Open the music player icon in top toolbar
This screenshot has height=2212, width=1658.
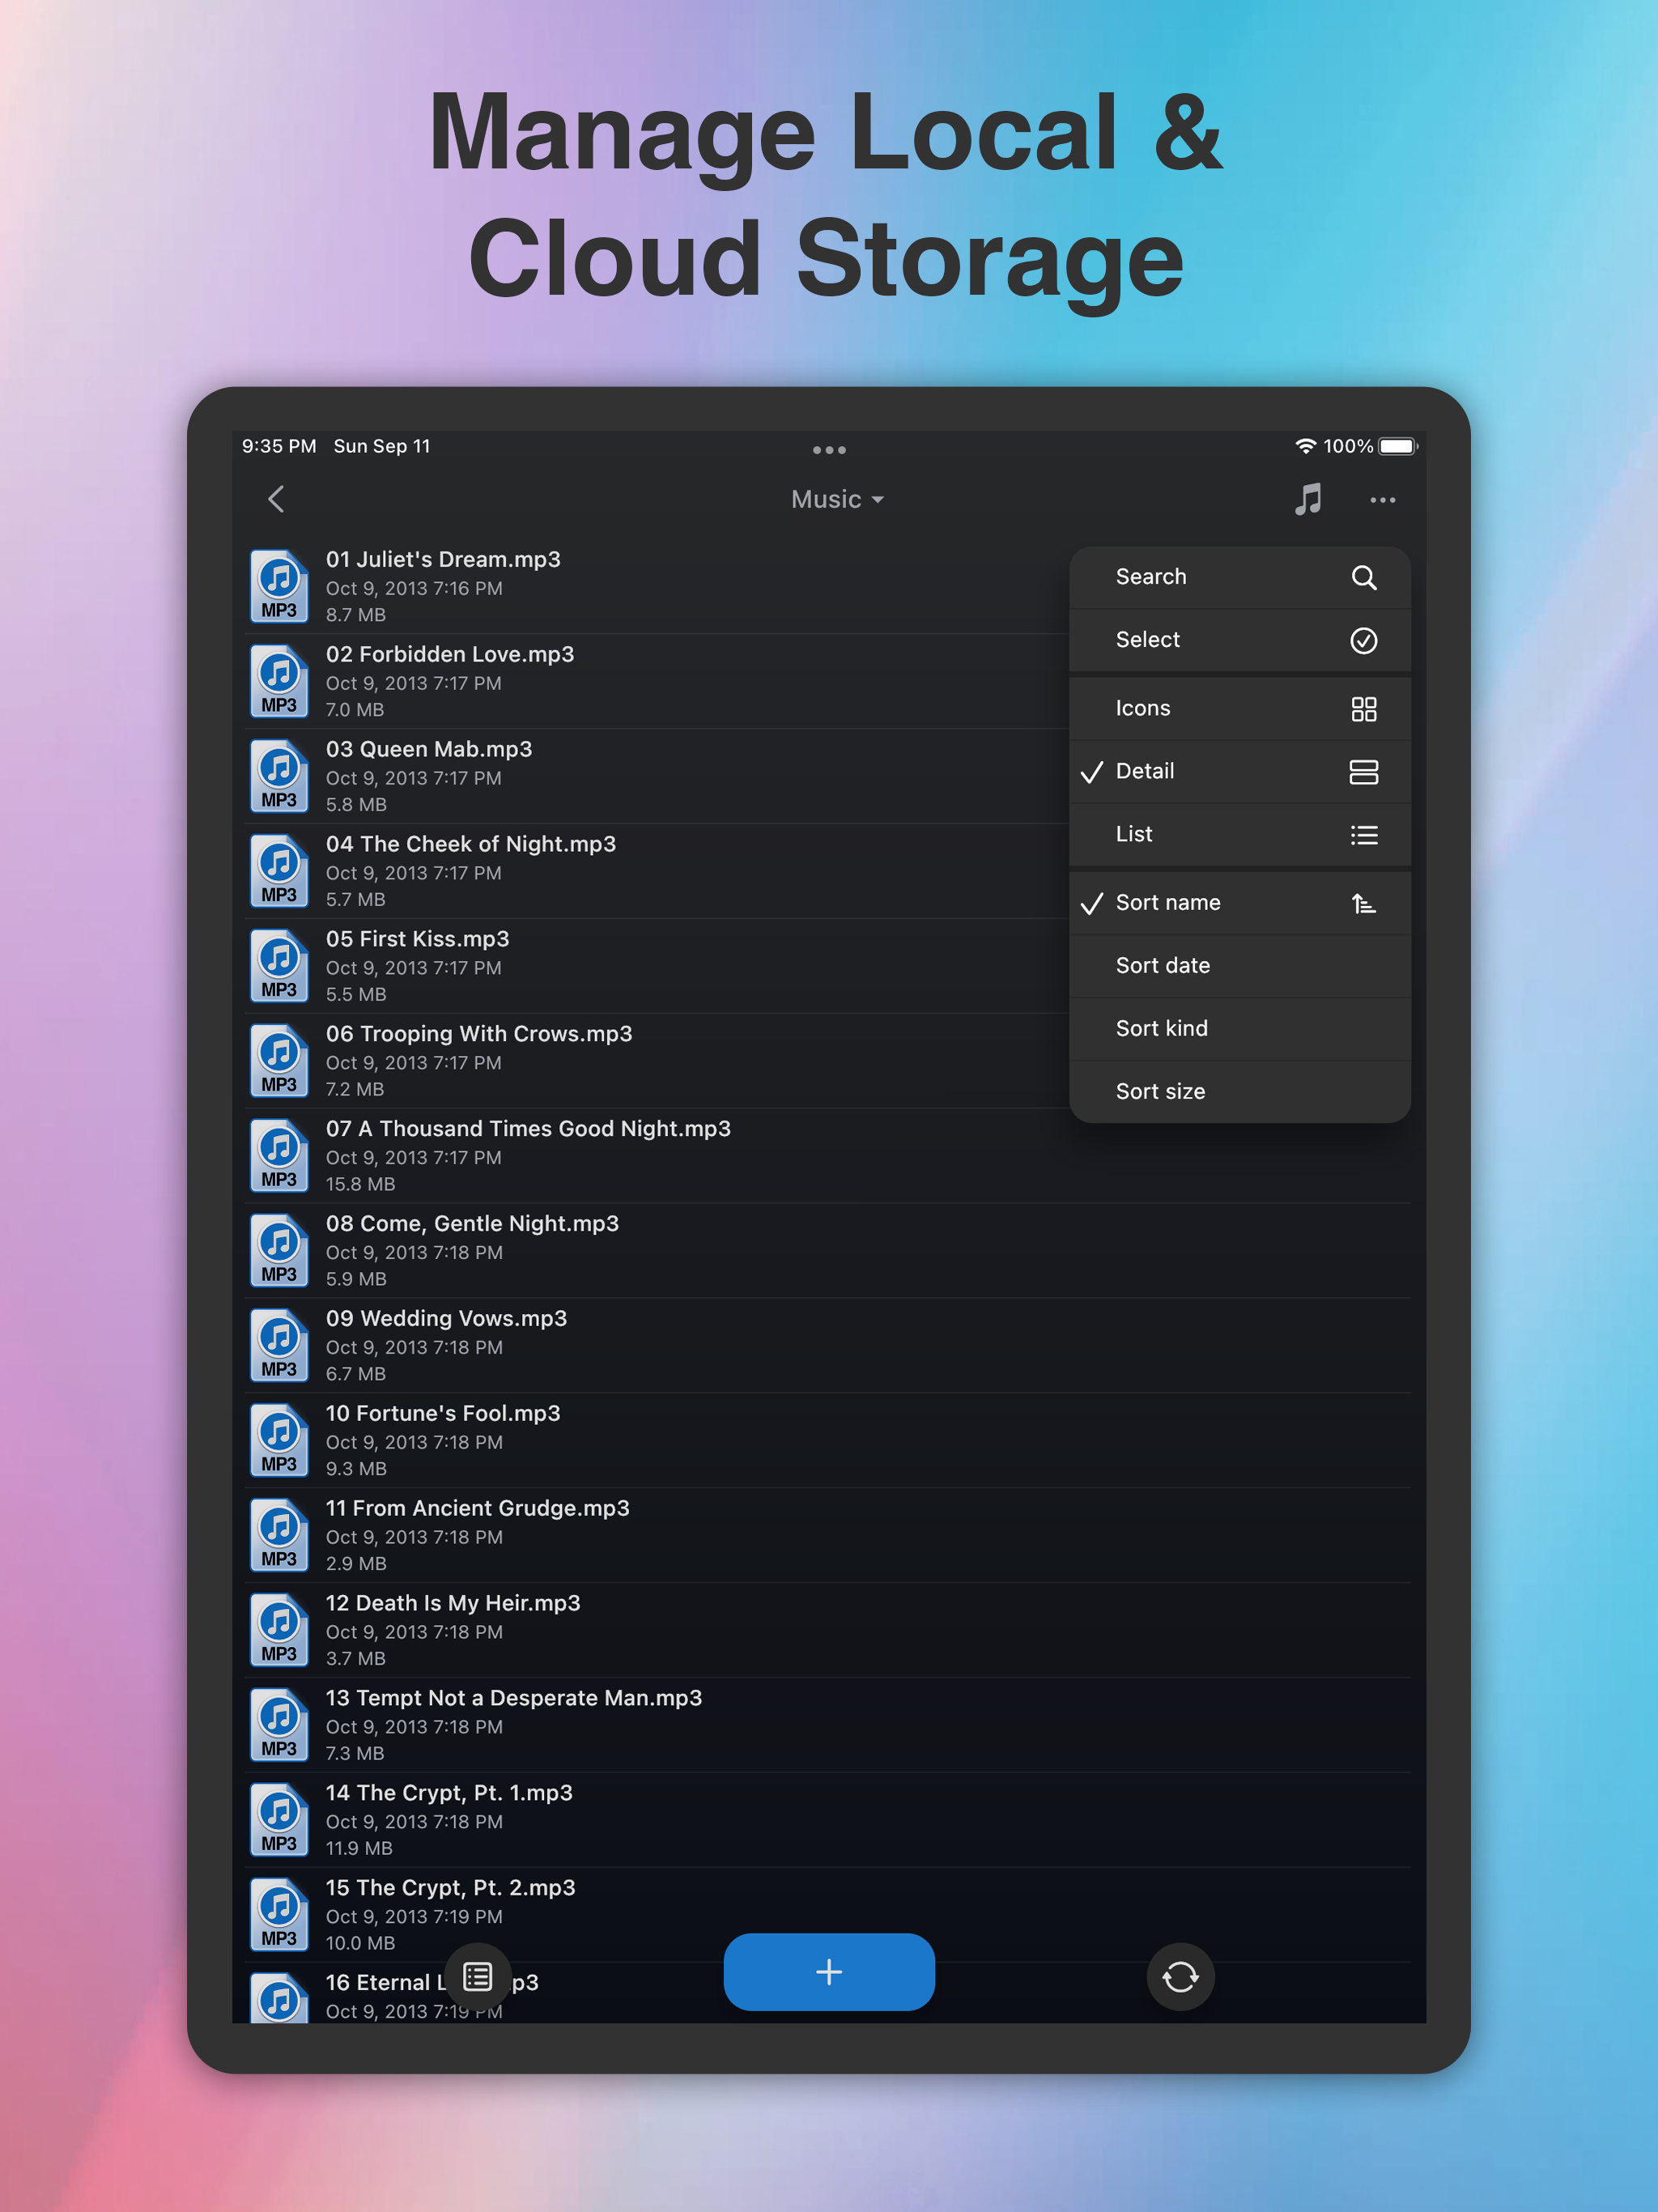tap(1307, 500)
